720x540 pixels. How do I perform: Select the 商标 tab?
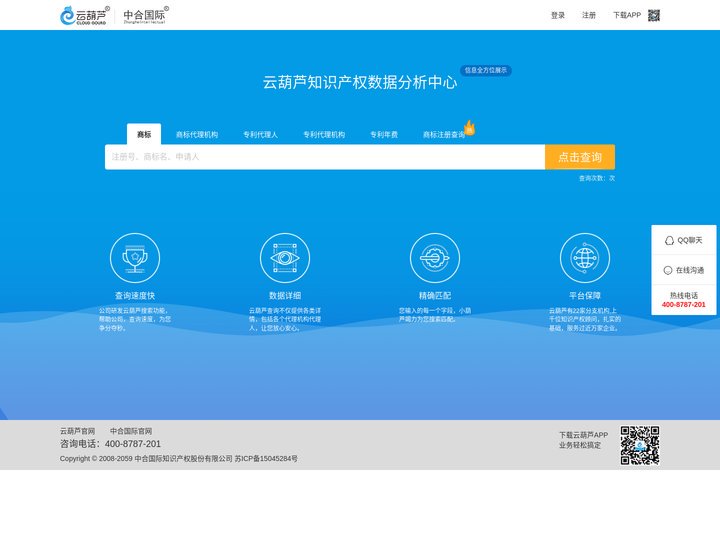pyautogui.click(x=144, y=134)
